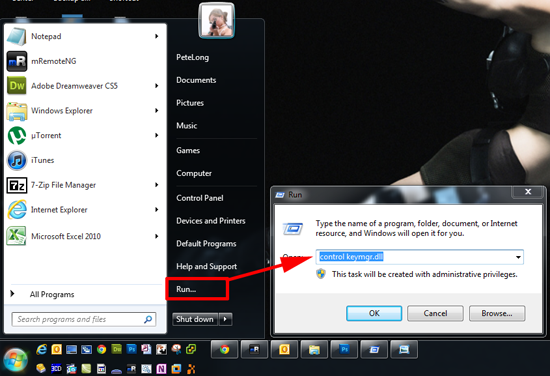Expand the Notepad jump list arrow
This screenshot has width=550, height=376.
pos(156,36)
